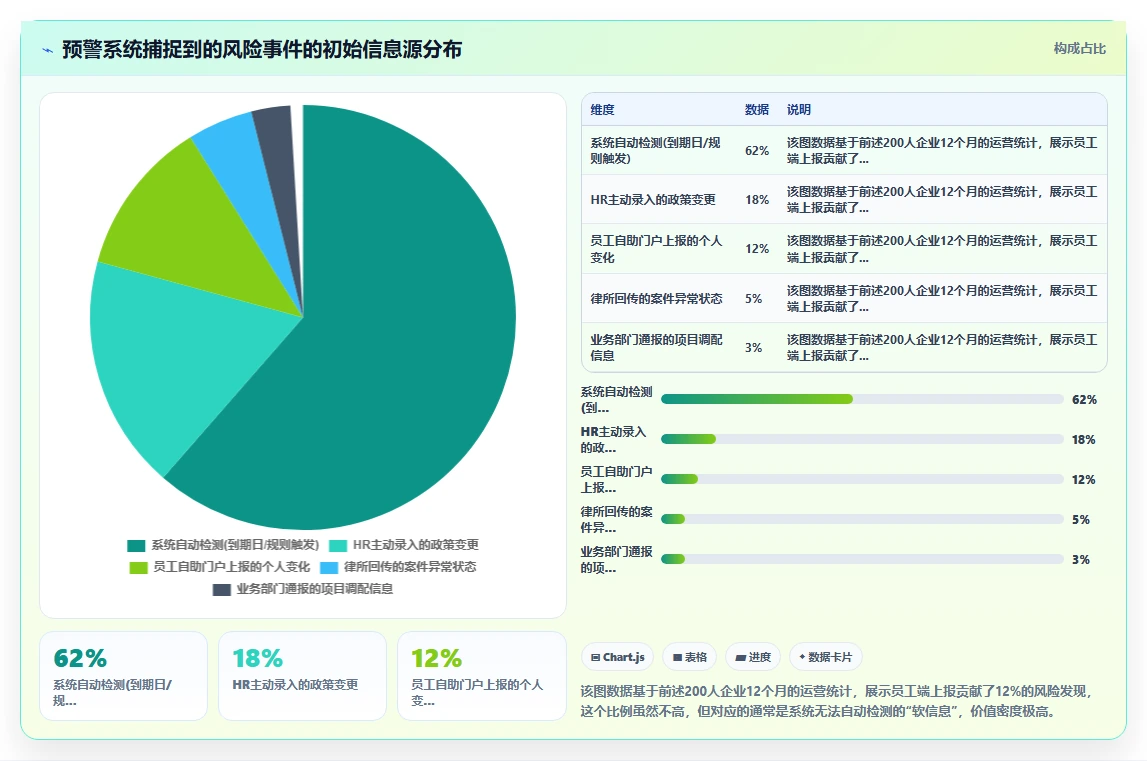
Task: Open the 62% 系统自动检测 data card
Action: pos(124,676)
